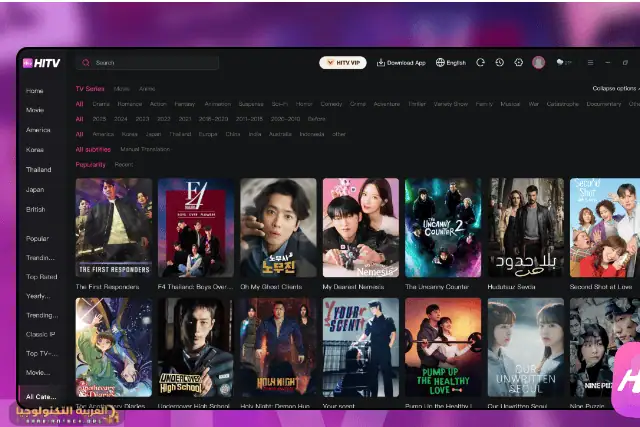Open F4 Thailand: Boys Over poster
The image size is (640, 427).
point(196,228)
